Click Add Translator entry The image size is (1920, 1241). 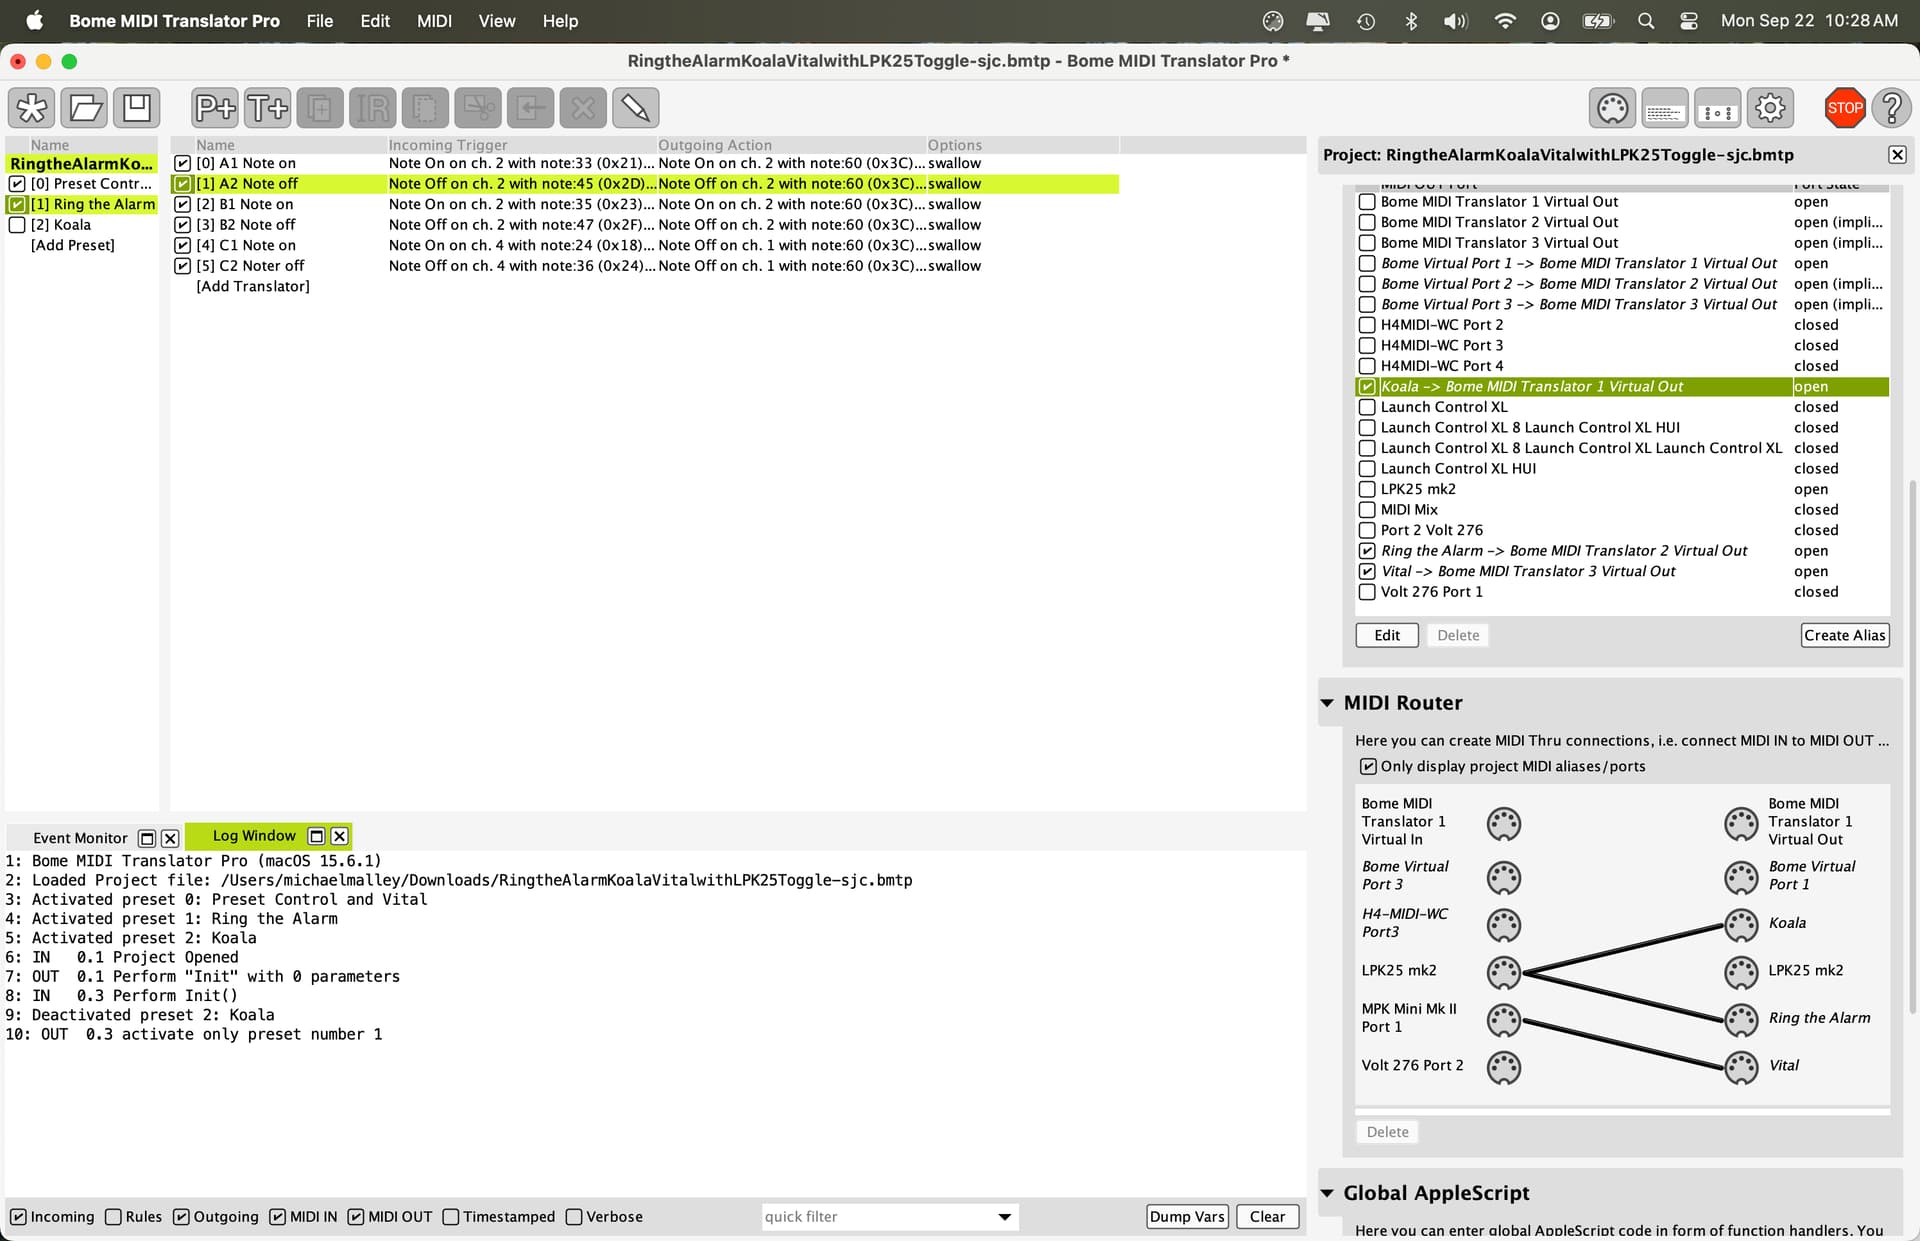click(x=253, y=286)
